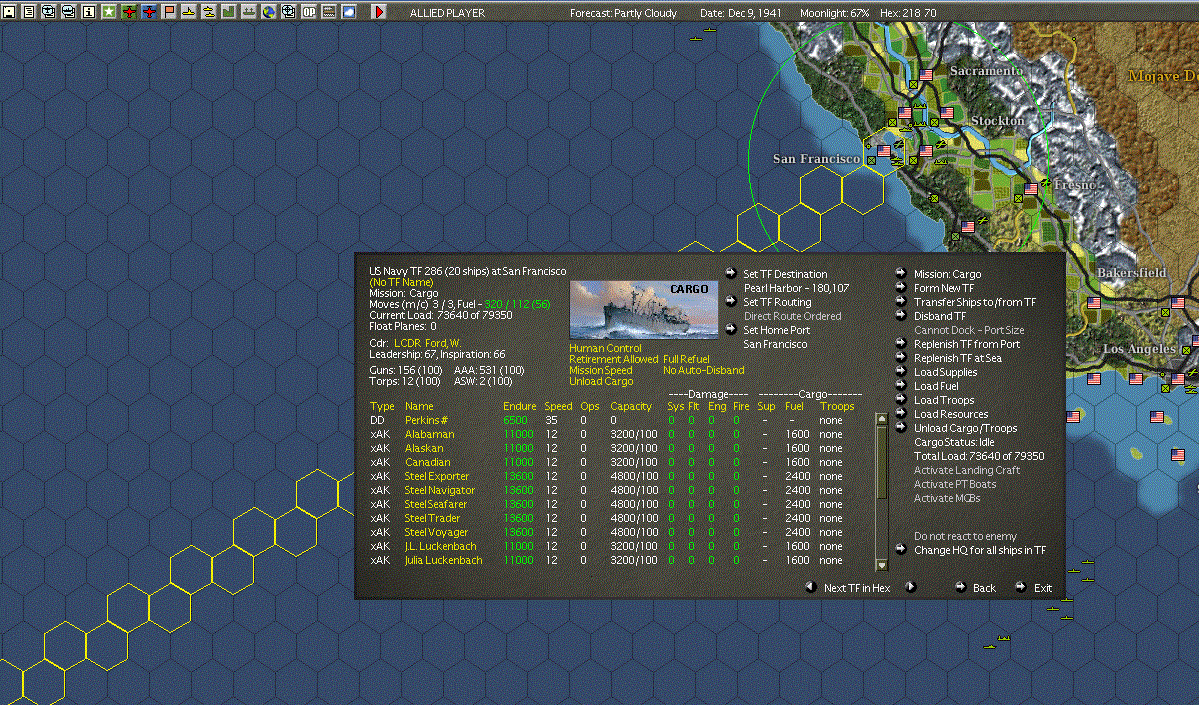Click the red plane on green icon
1199x705 pixels.
[129, 12]
